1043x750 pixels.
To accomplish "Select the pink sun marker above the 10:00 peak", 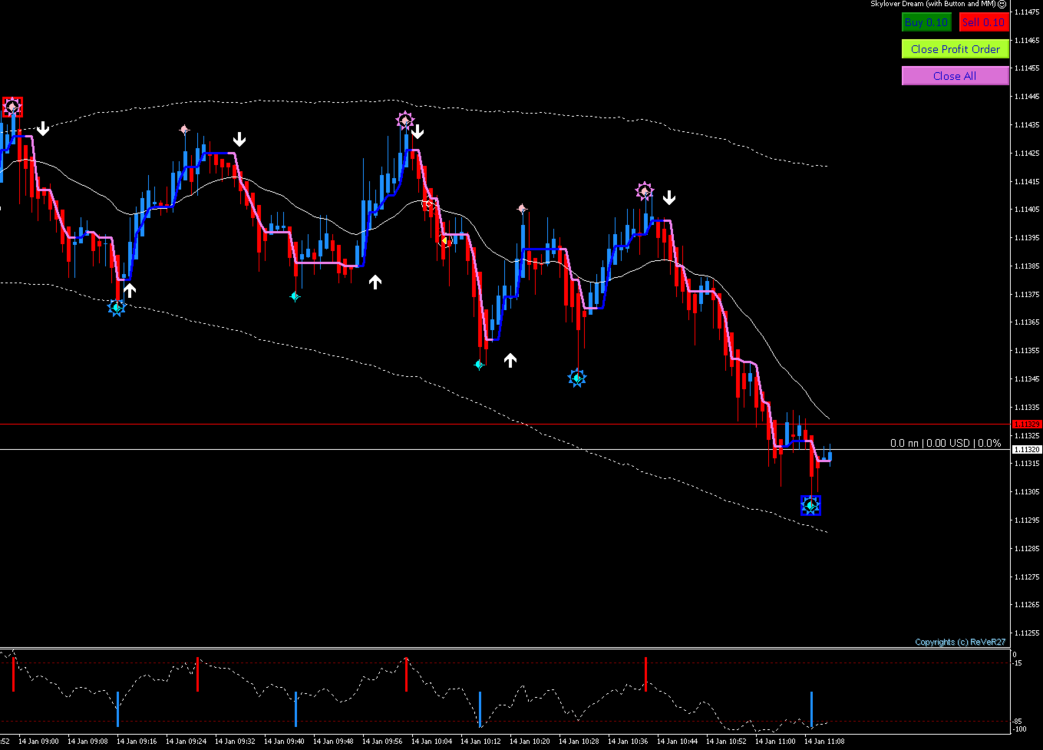I will [x=405, y=121].
